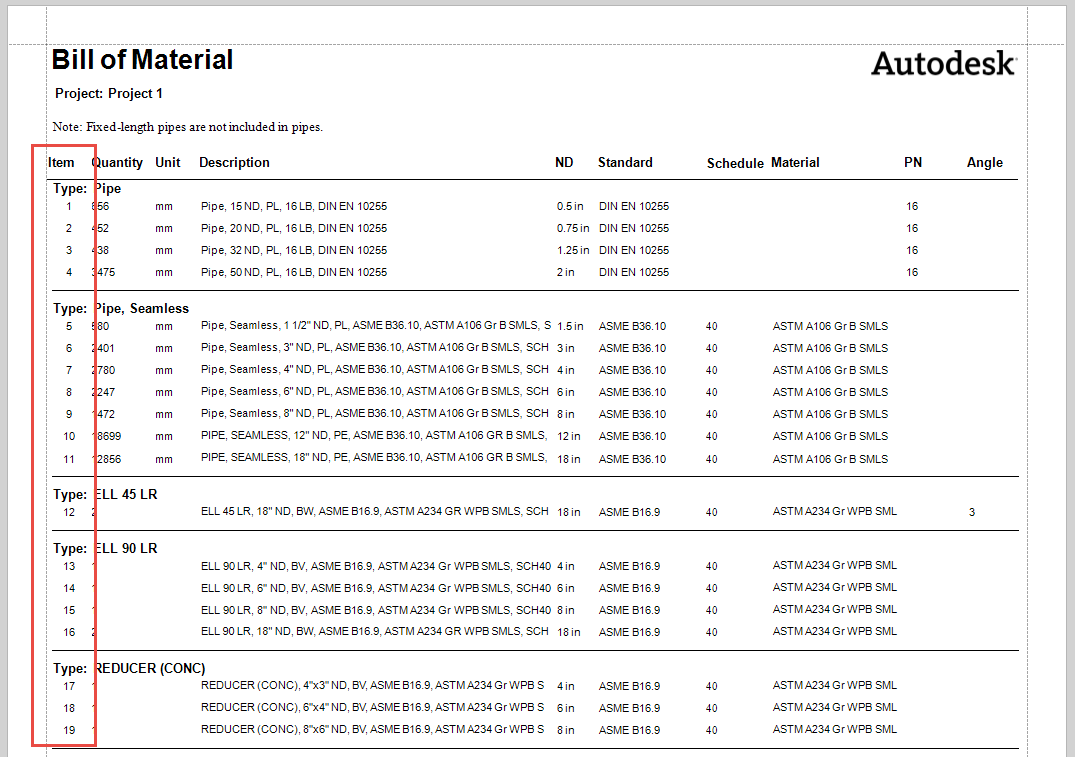
Task: Click the '12 in' ND value
Action: click(569, 436)
